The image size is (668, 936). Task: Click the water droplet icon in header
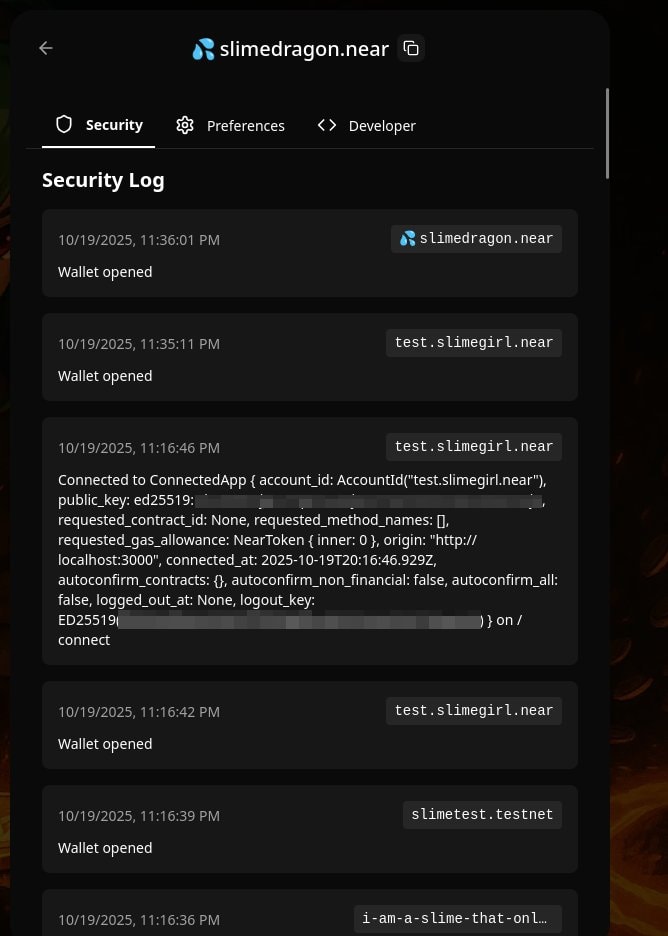pyautogui.click(x=203, y=49)
